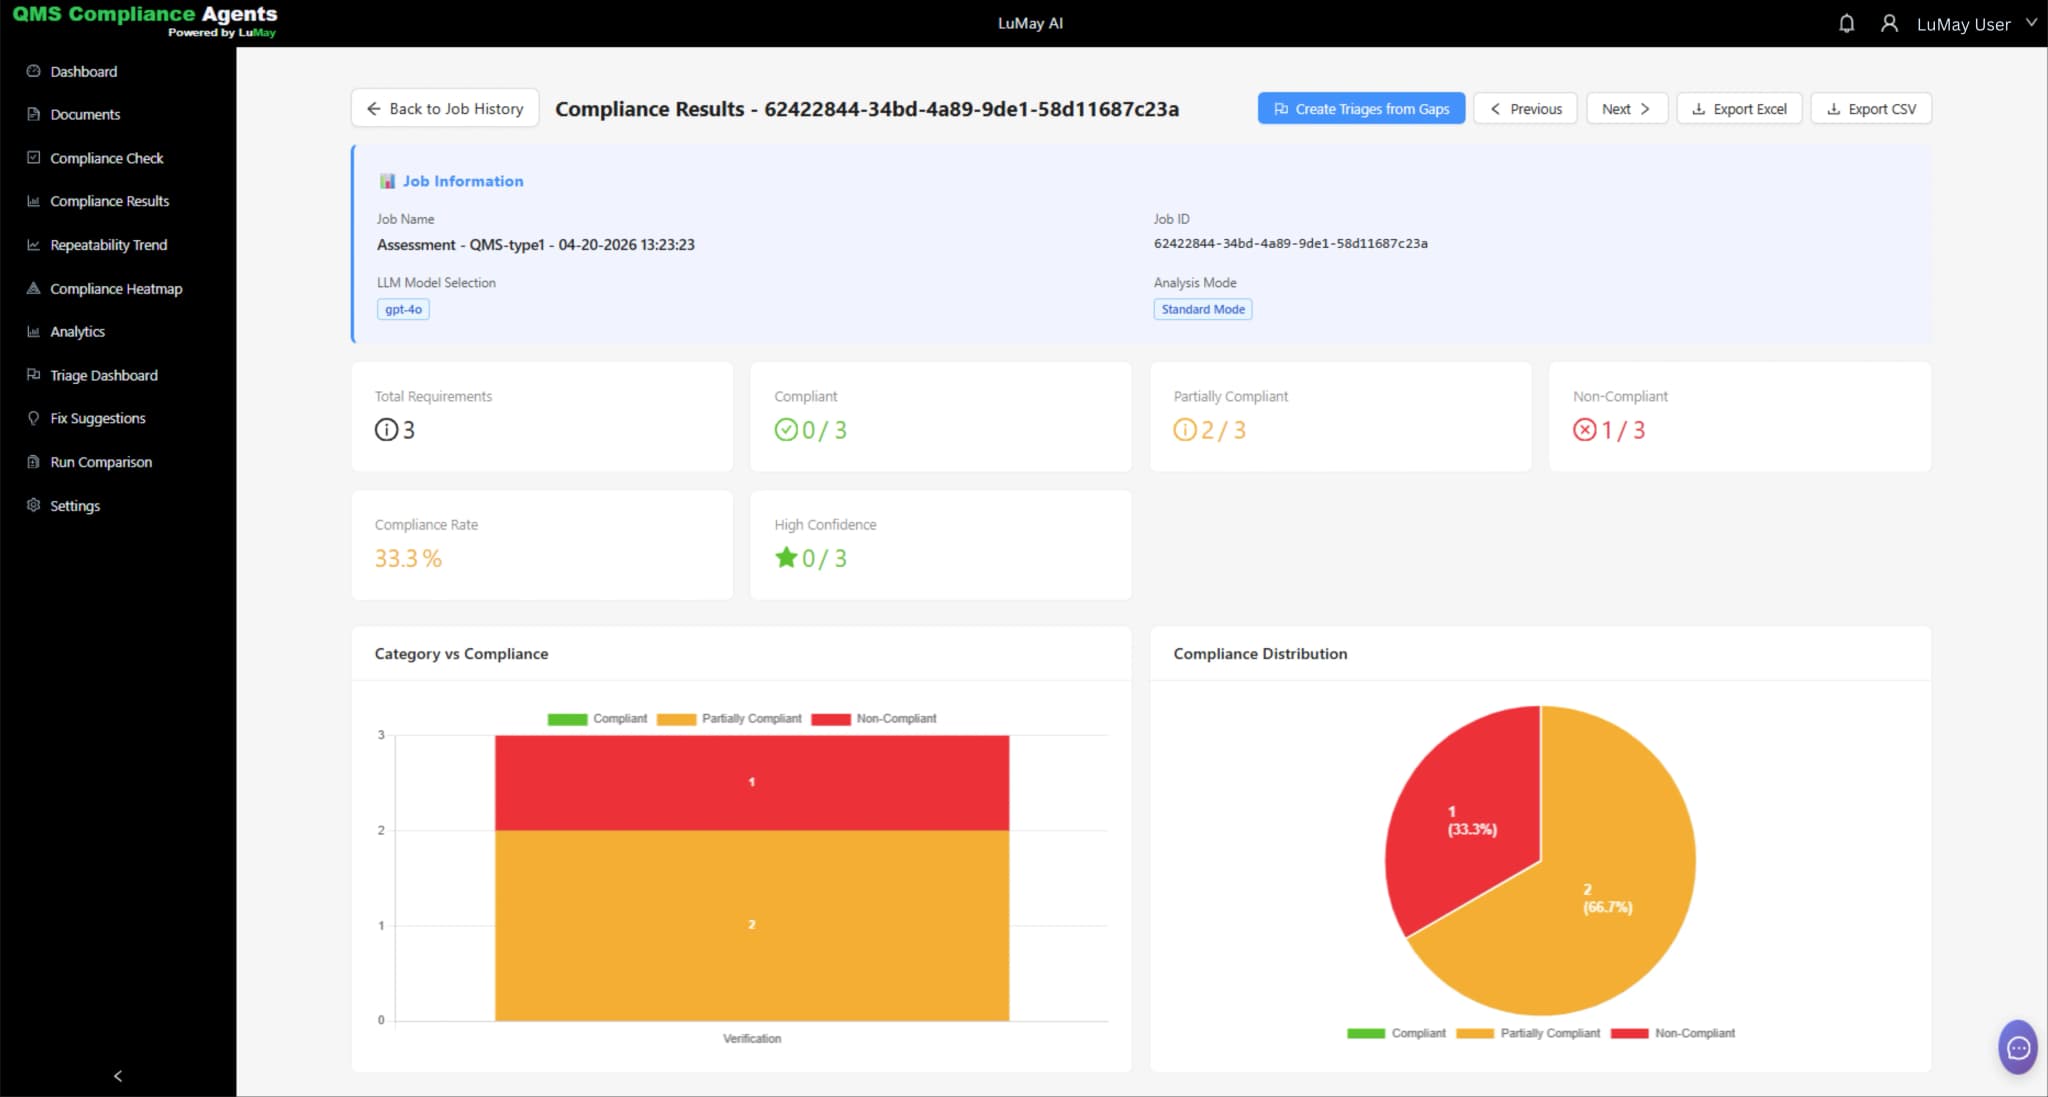Click the Standard Mode tag
Image resolution: width=2048 pixels, height=1097 pixels.
(x=1203, y=309)
